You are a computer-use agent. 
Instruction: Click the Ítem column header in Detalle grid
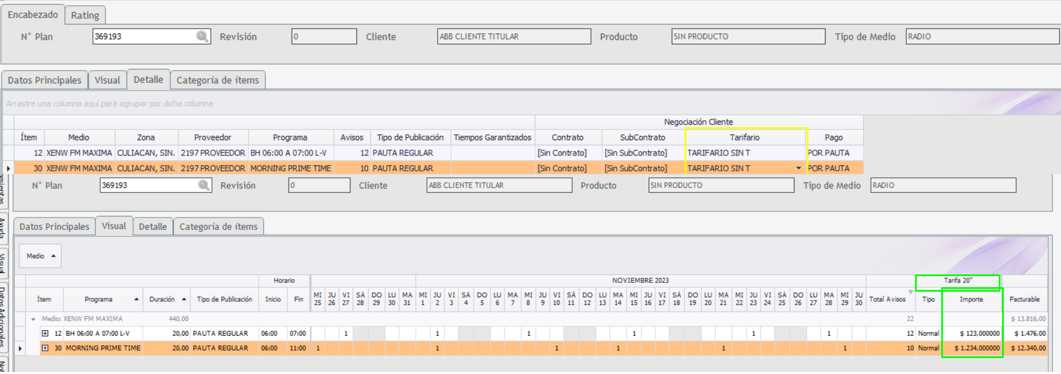click(x=29, y=137)
